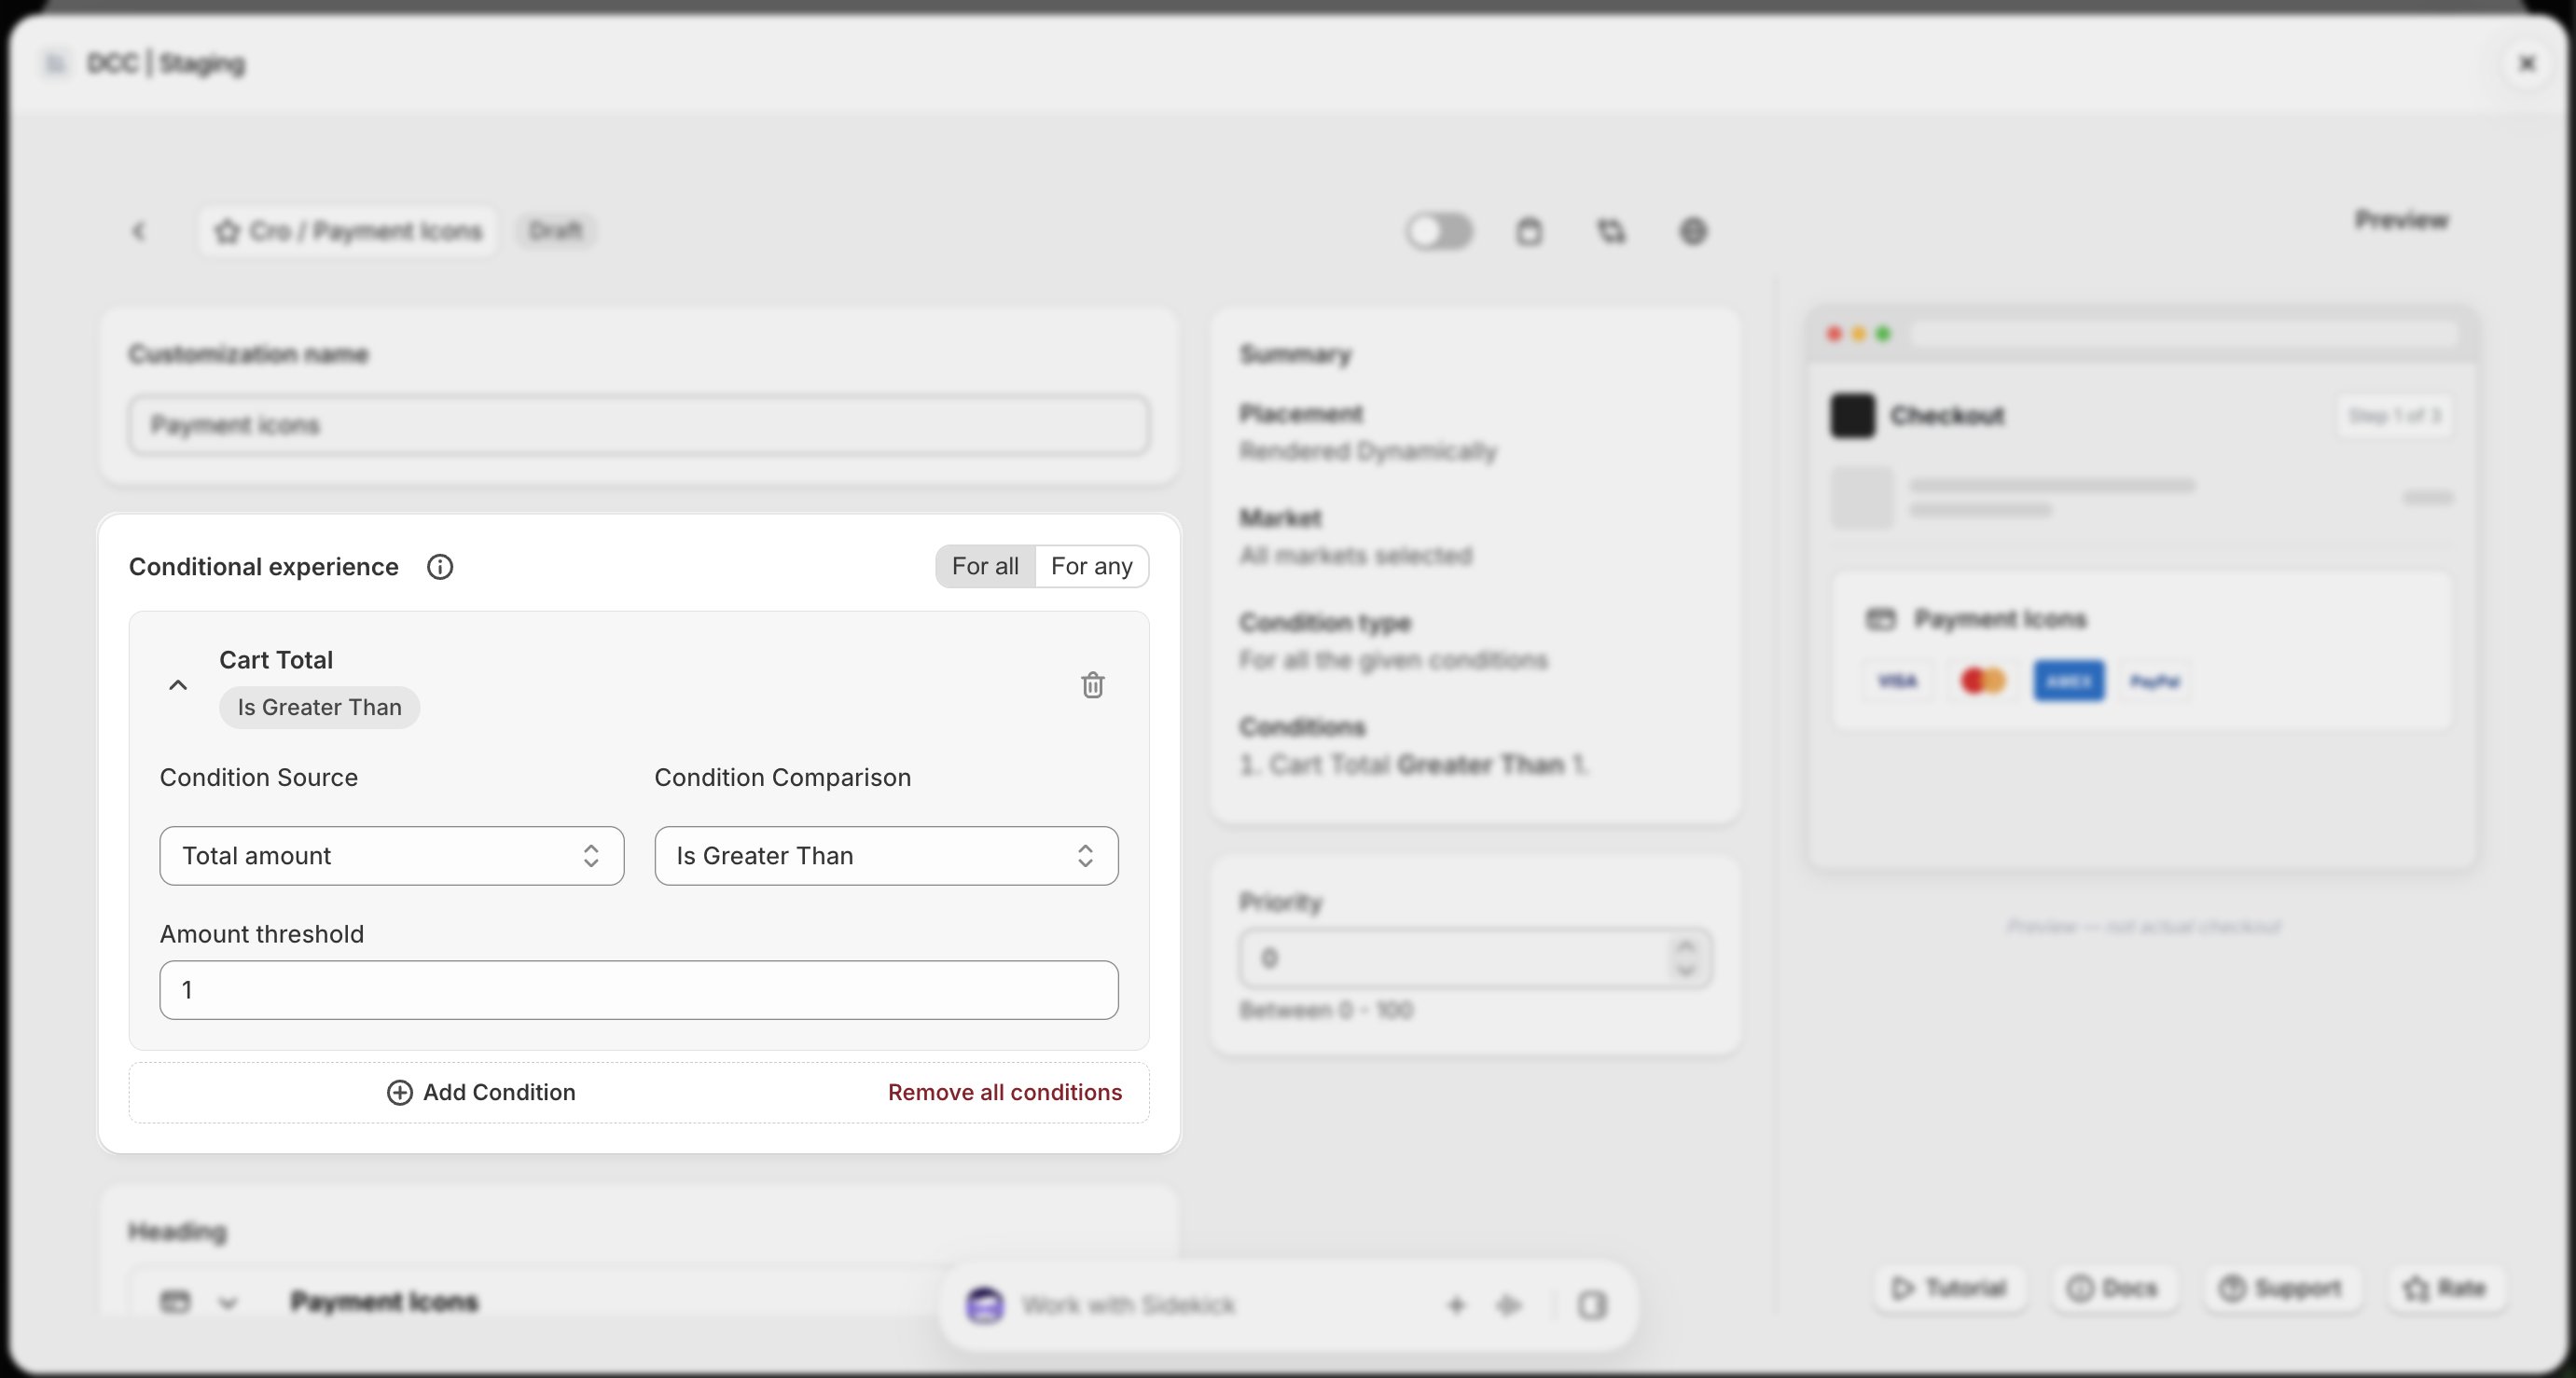Open the Support button

click(x=2281, y=1288)
